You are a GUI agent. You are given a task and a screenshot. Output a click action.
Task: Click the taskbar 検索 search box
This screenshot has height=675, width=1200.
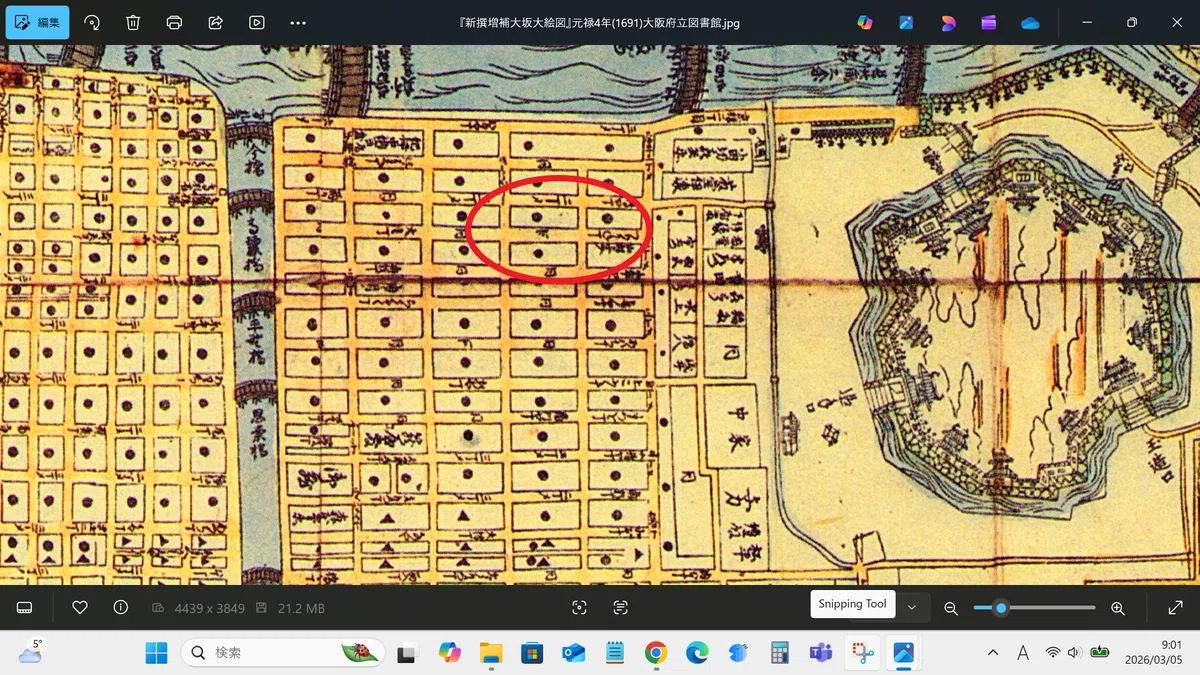(x=284, y=653)
